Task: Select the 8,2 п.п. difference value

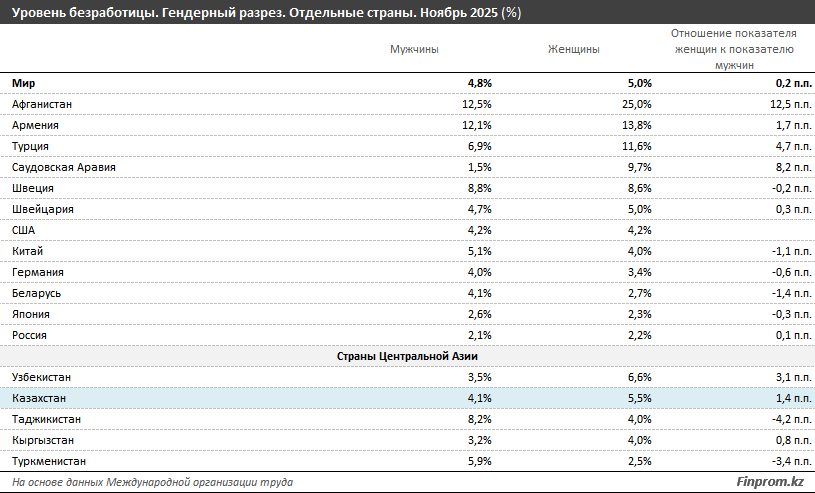Action: (794, 167)
